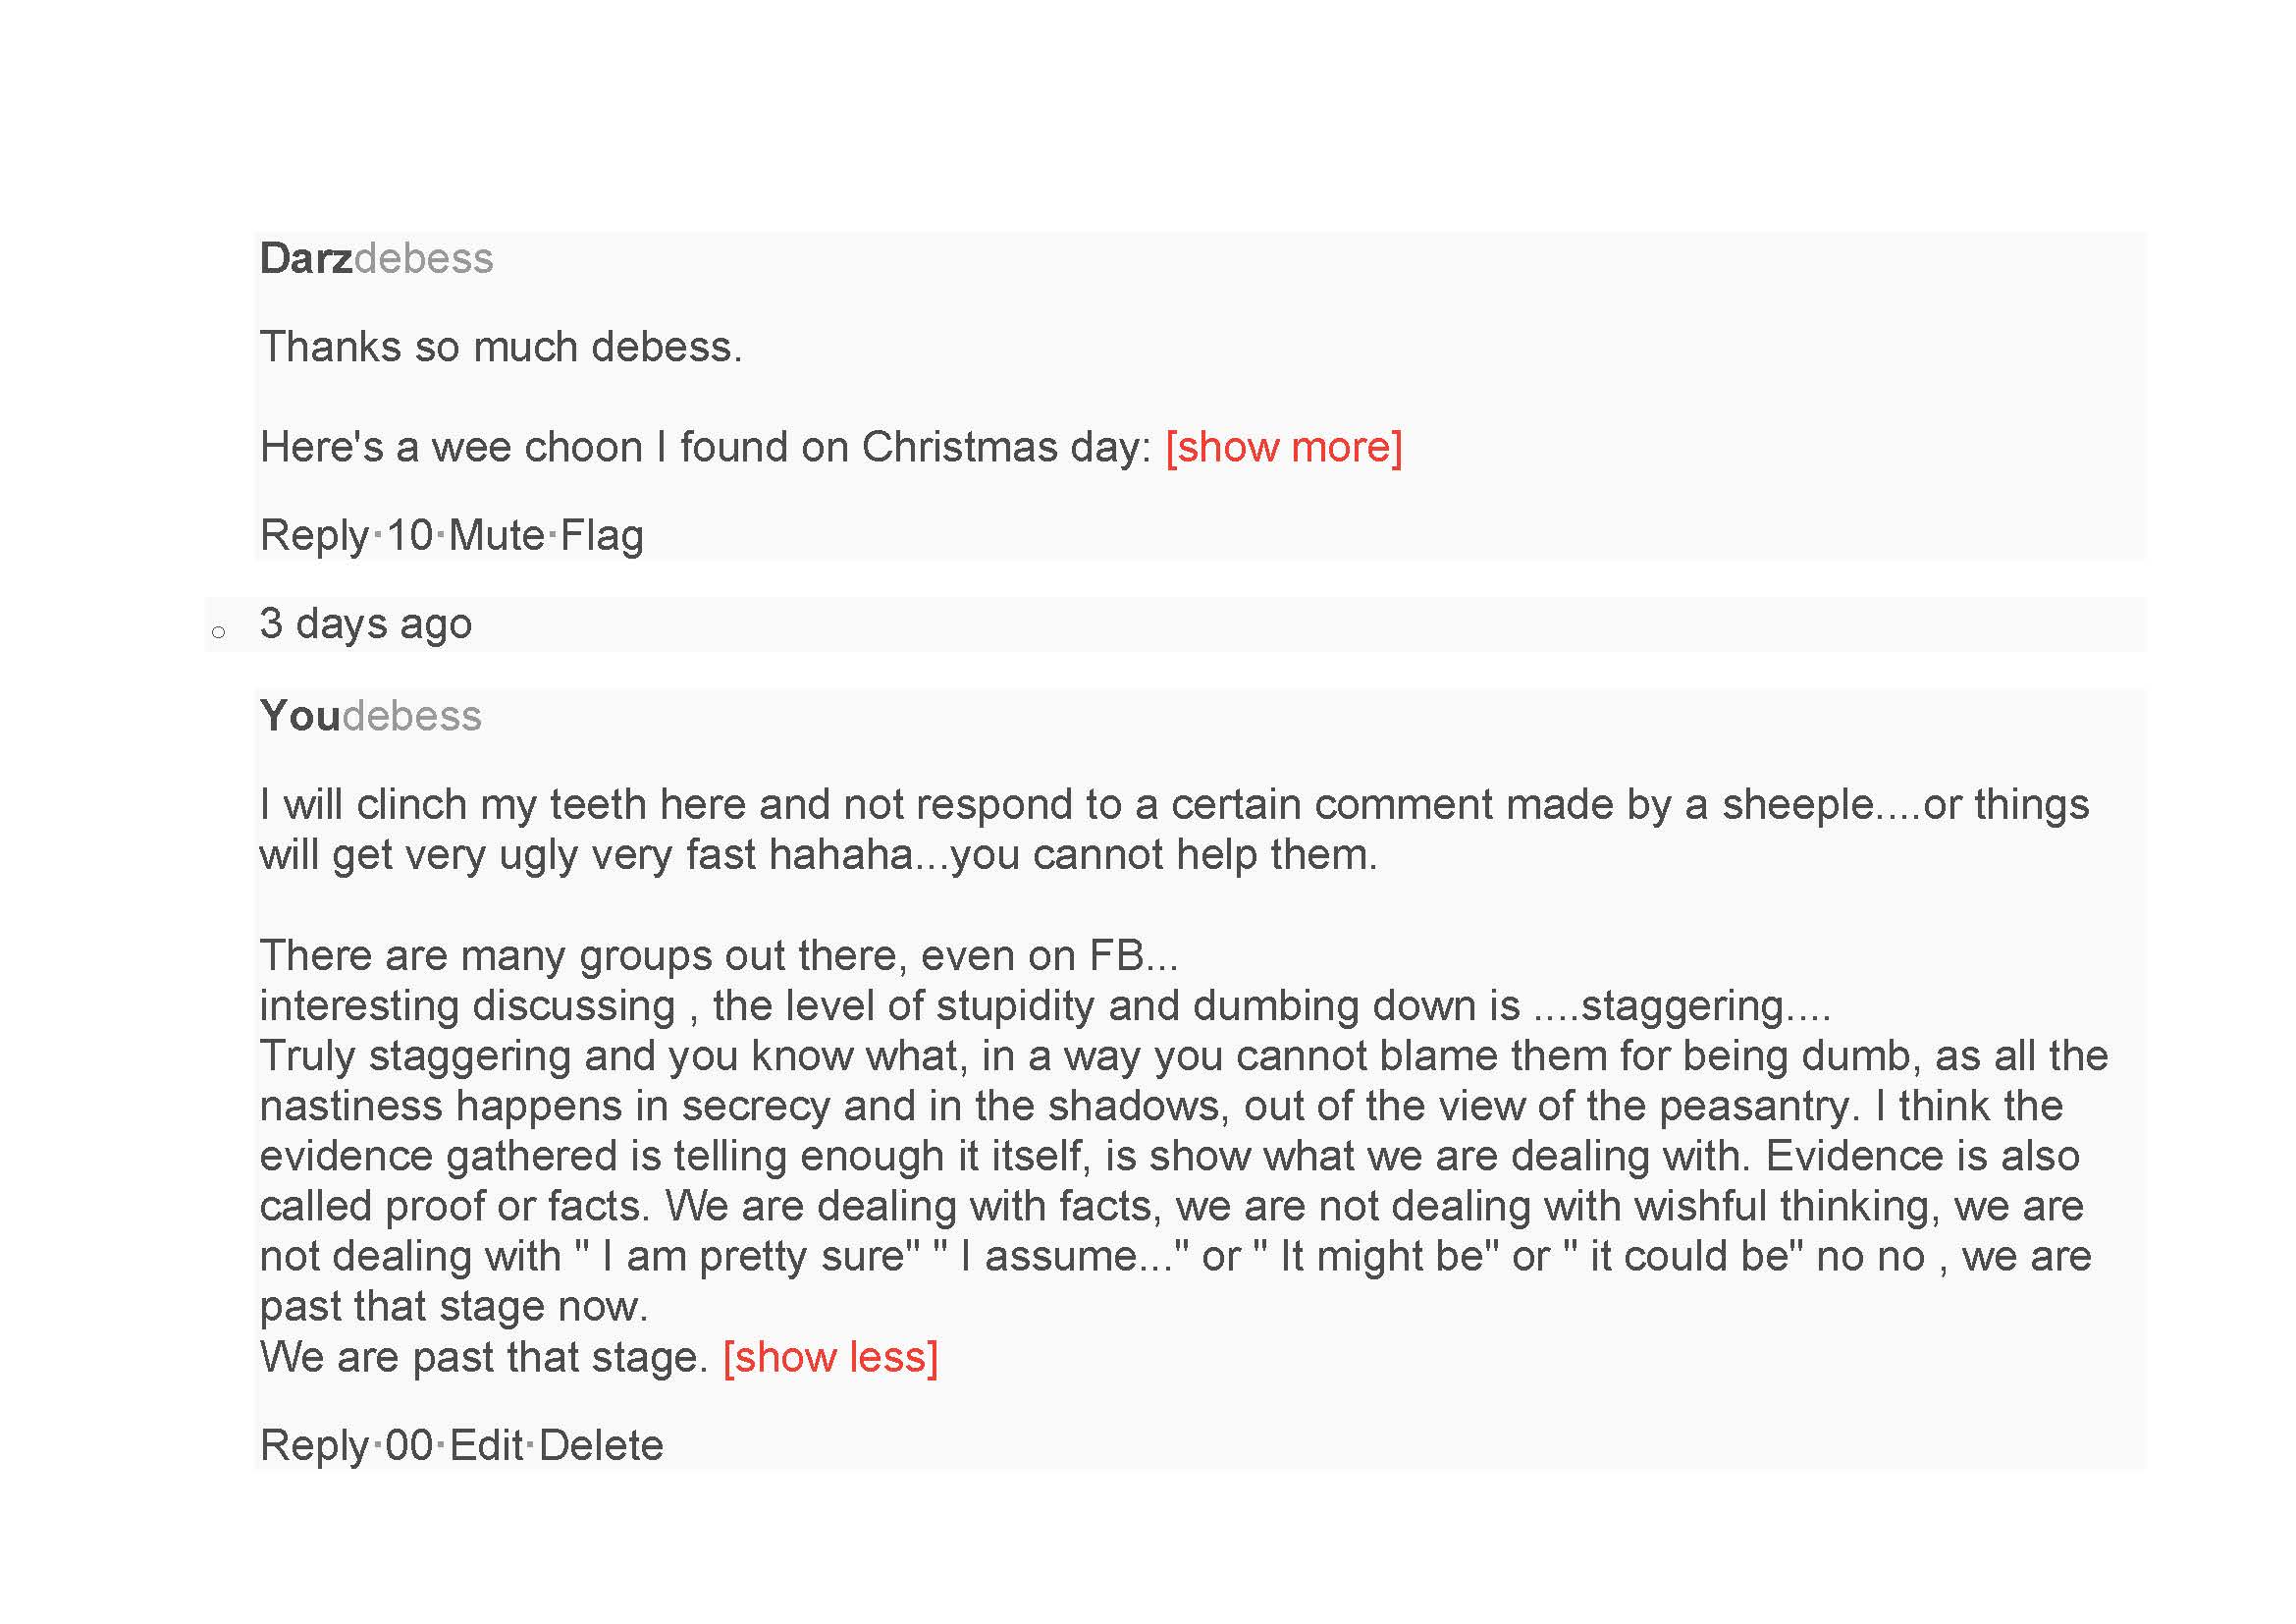
Task: Open the Darz author name
Action: point(306,259)
